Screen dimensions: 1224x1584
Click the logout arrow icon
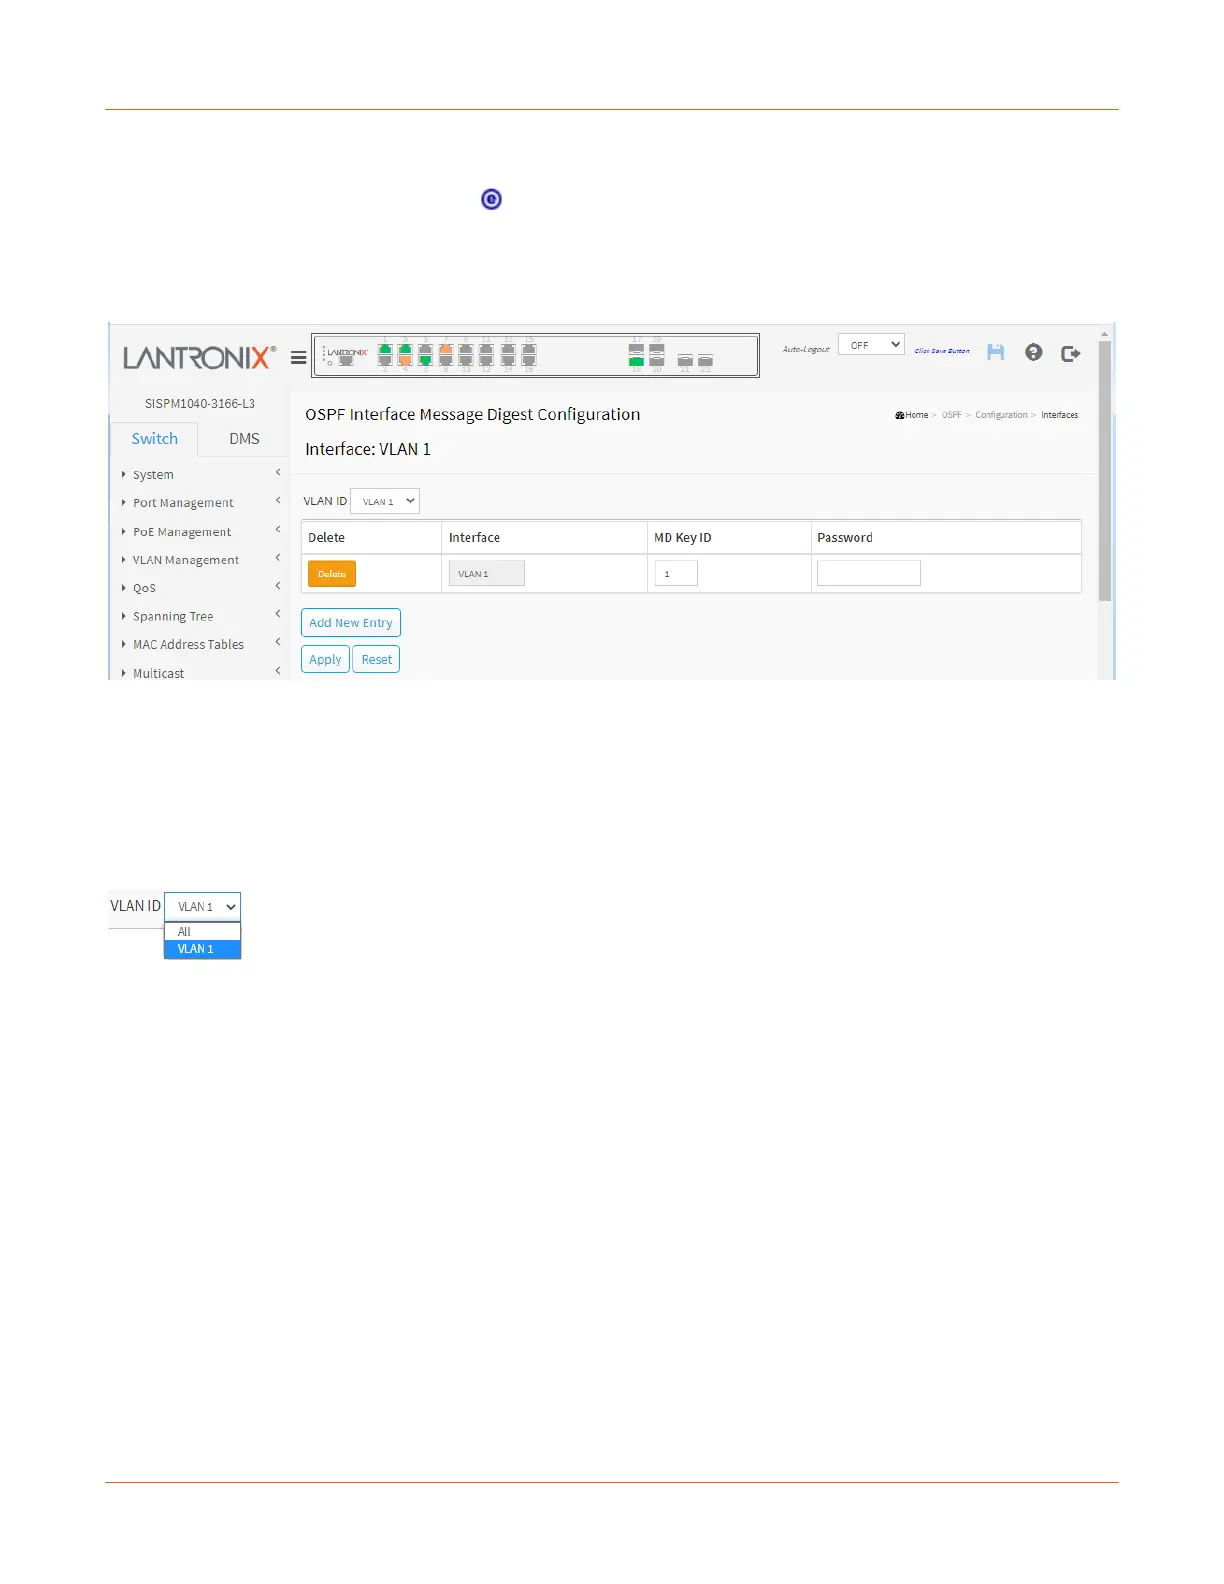(1070, 353)
